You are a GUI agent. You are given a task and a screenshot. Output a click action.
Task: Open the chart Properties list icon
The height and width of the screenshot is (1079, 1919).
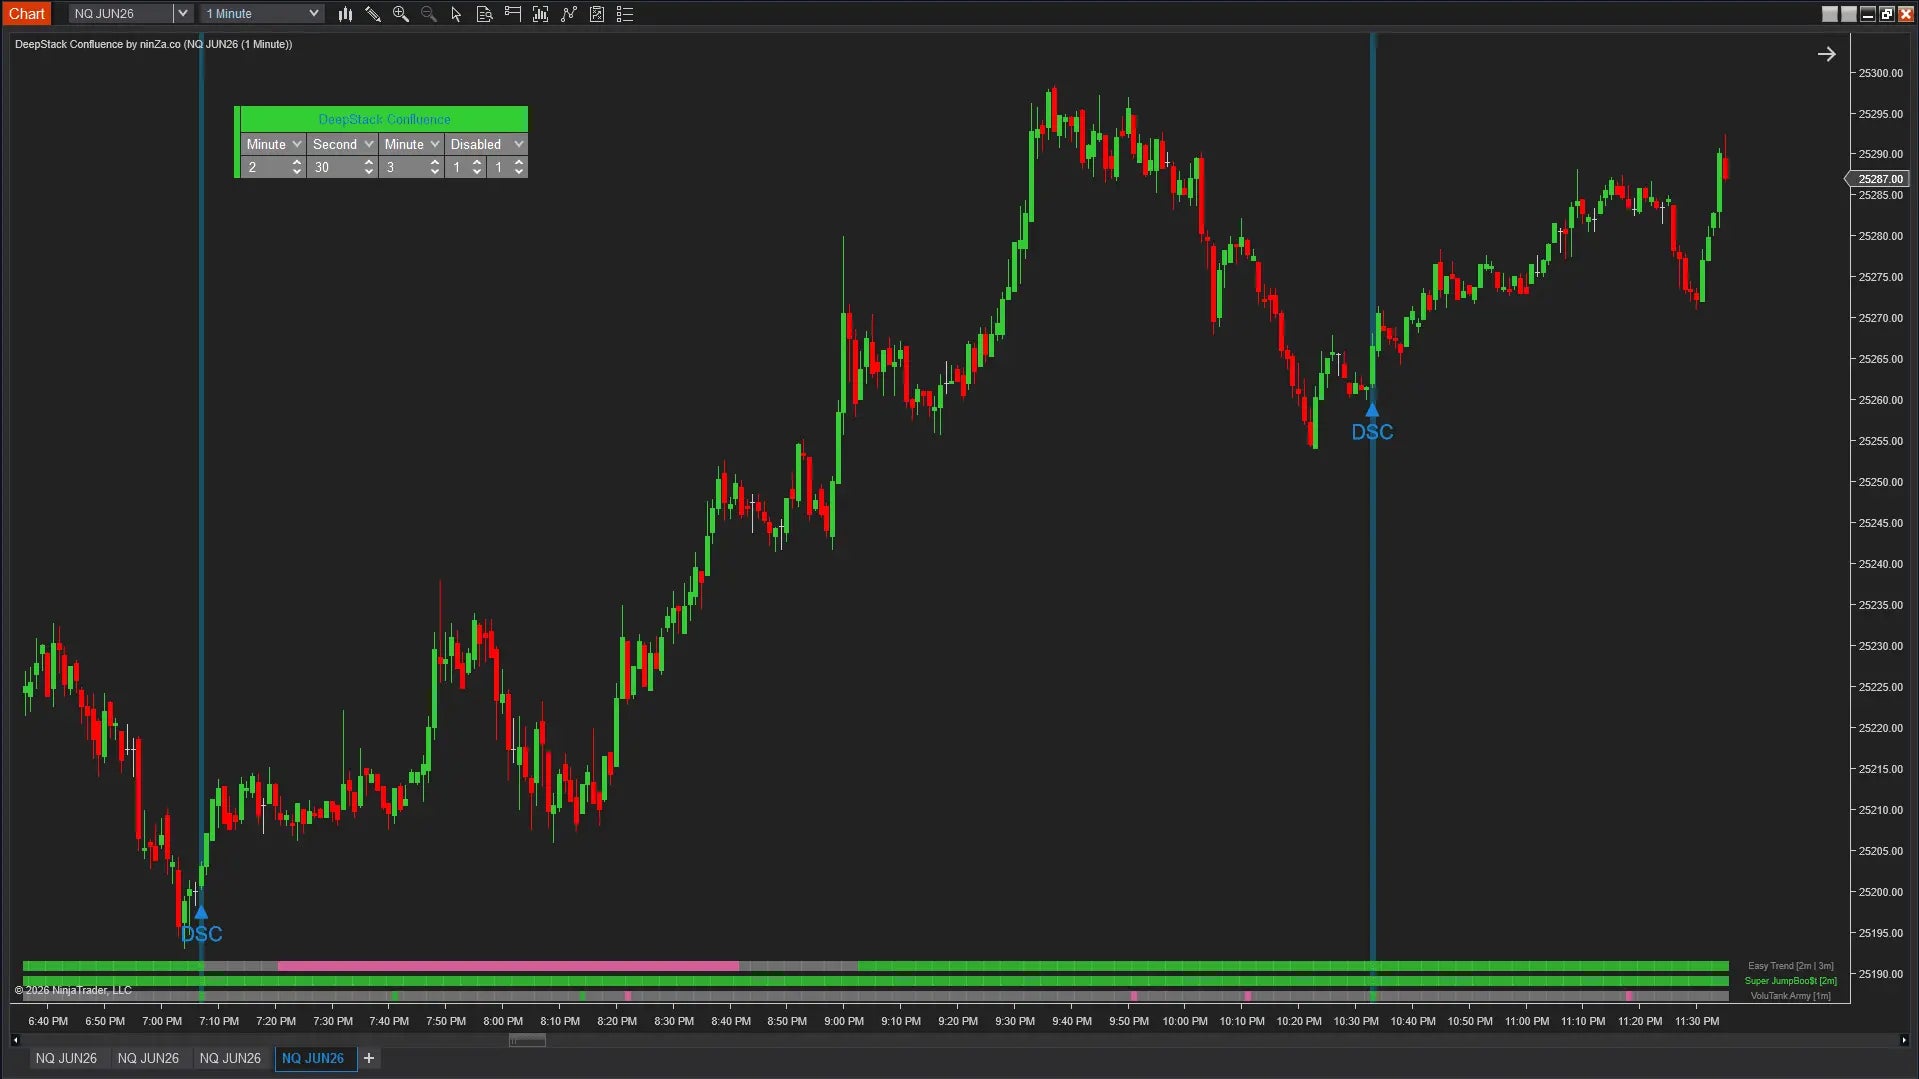[625, 14]
